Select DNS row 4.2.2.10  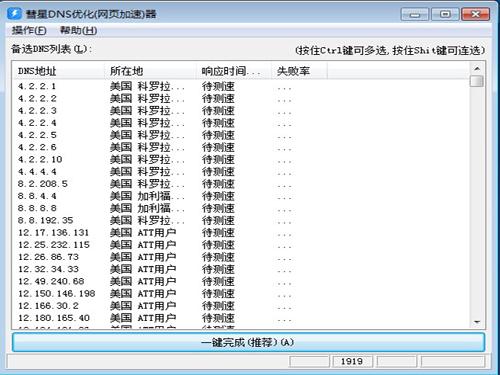(x=241, y=159)
